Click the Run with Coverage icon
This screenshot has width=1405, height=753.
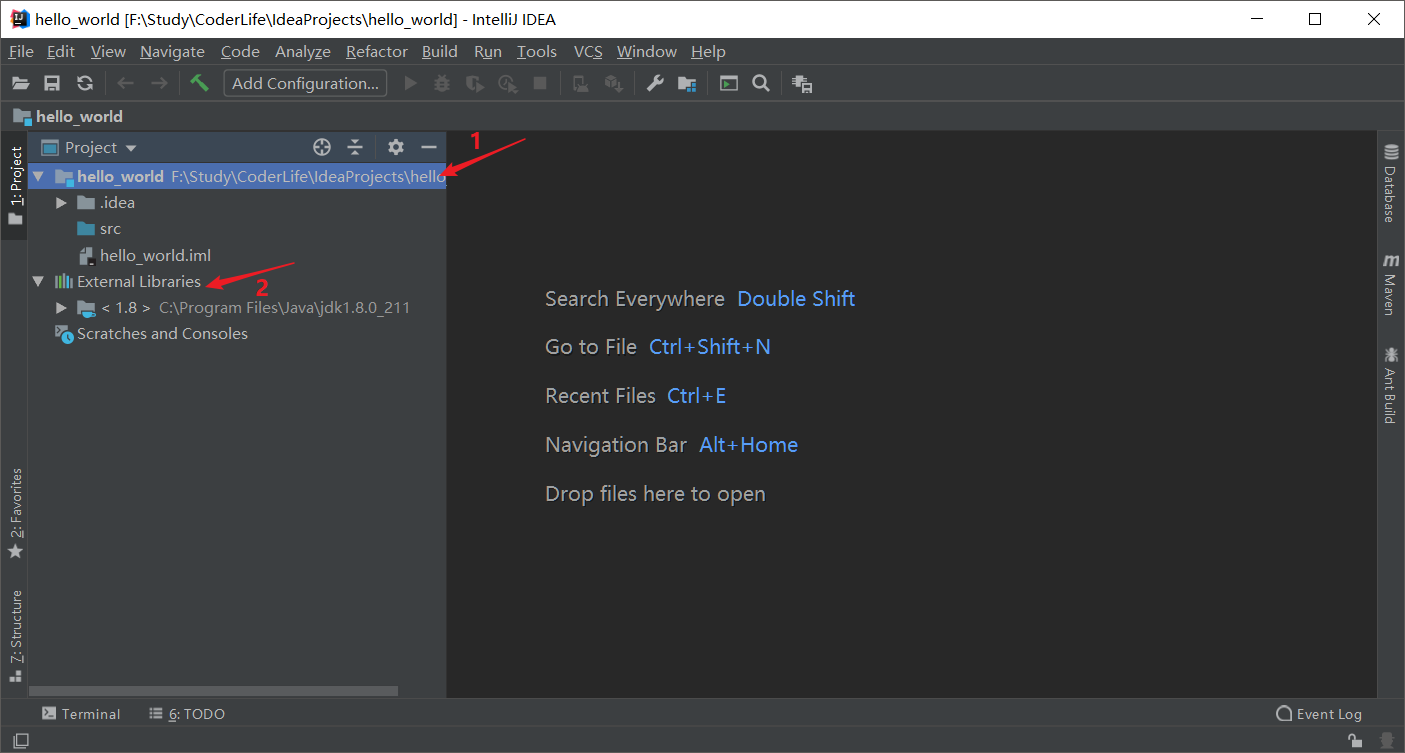pos(475,84)
